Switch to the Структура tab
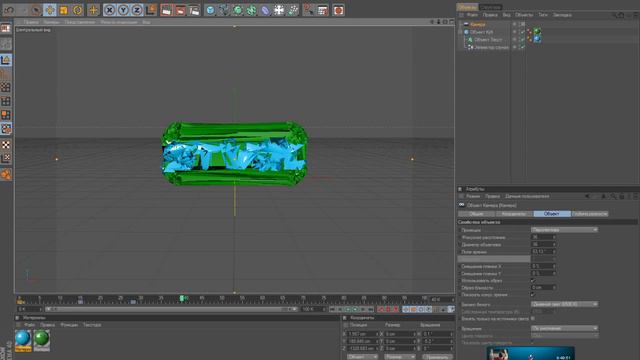Screen dimensions: 640x360 (490, 7)
